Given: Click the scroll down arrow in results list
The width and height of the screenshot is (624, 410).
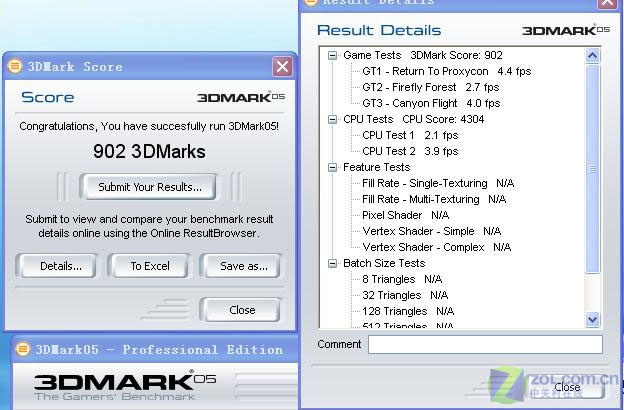Looking at the screenshot, I should tap(592, 319).
